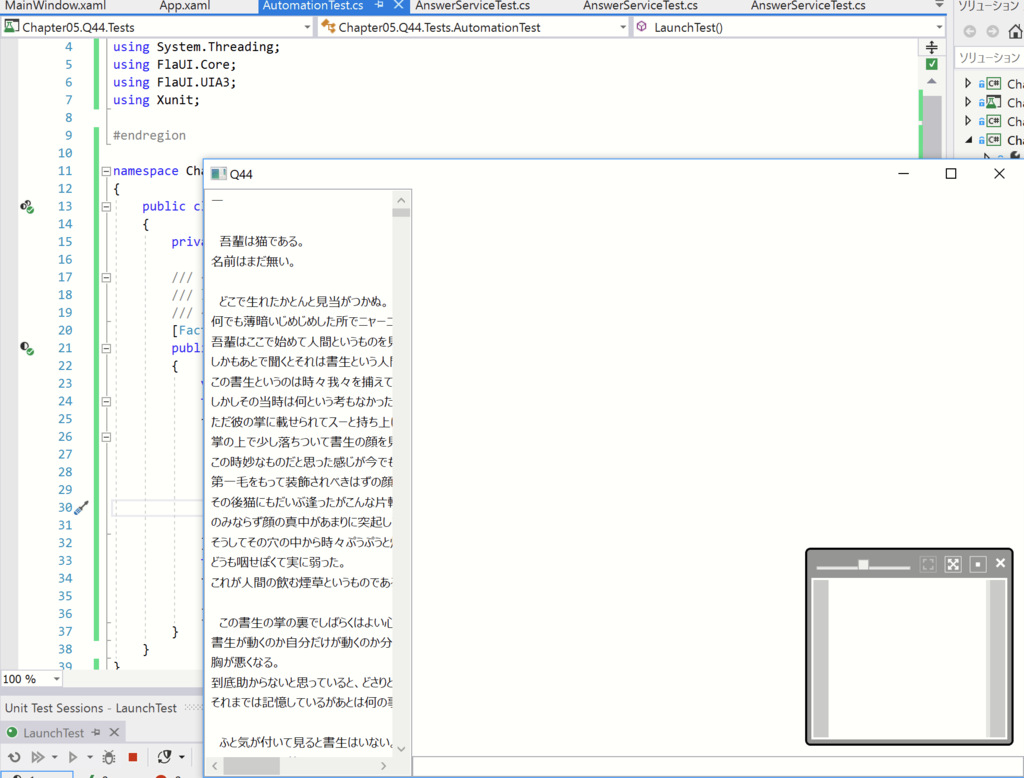Collapse the comment block on line 17
Screen dimensions: 1024x778
[106, 278]
